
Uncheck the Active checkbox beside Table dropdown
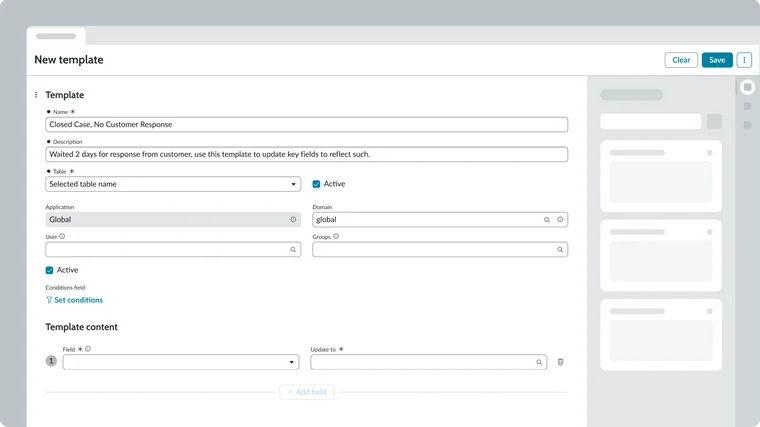pyautogui.click(x=317, y=184)
